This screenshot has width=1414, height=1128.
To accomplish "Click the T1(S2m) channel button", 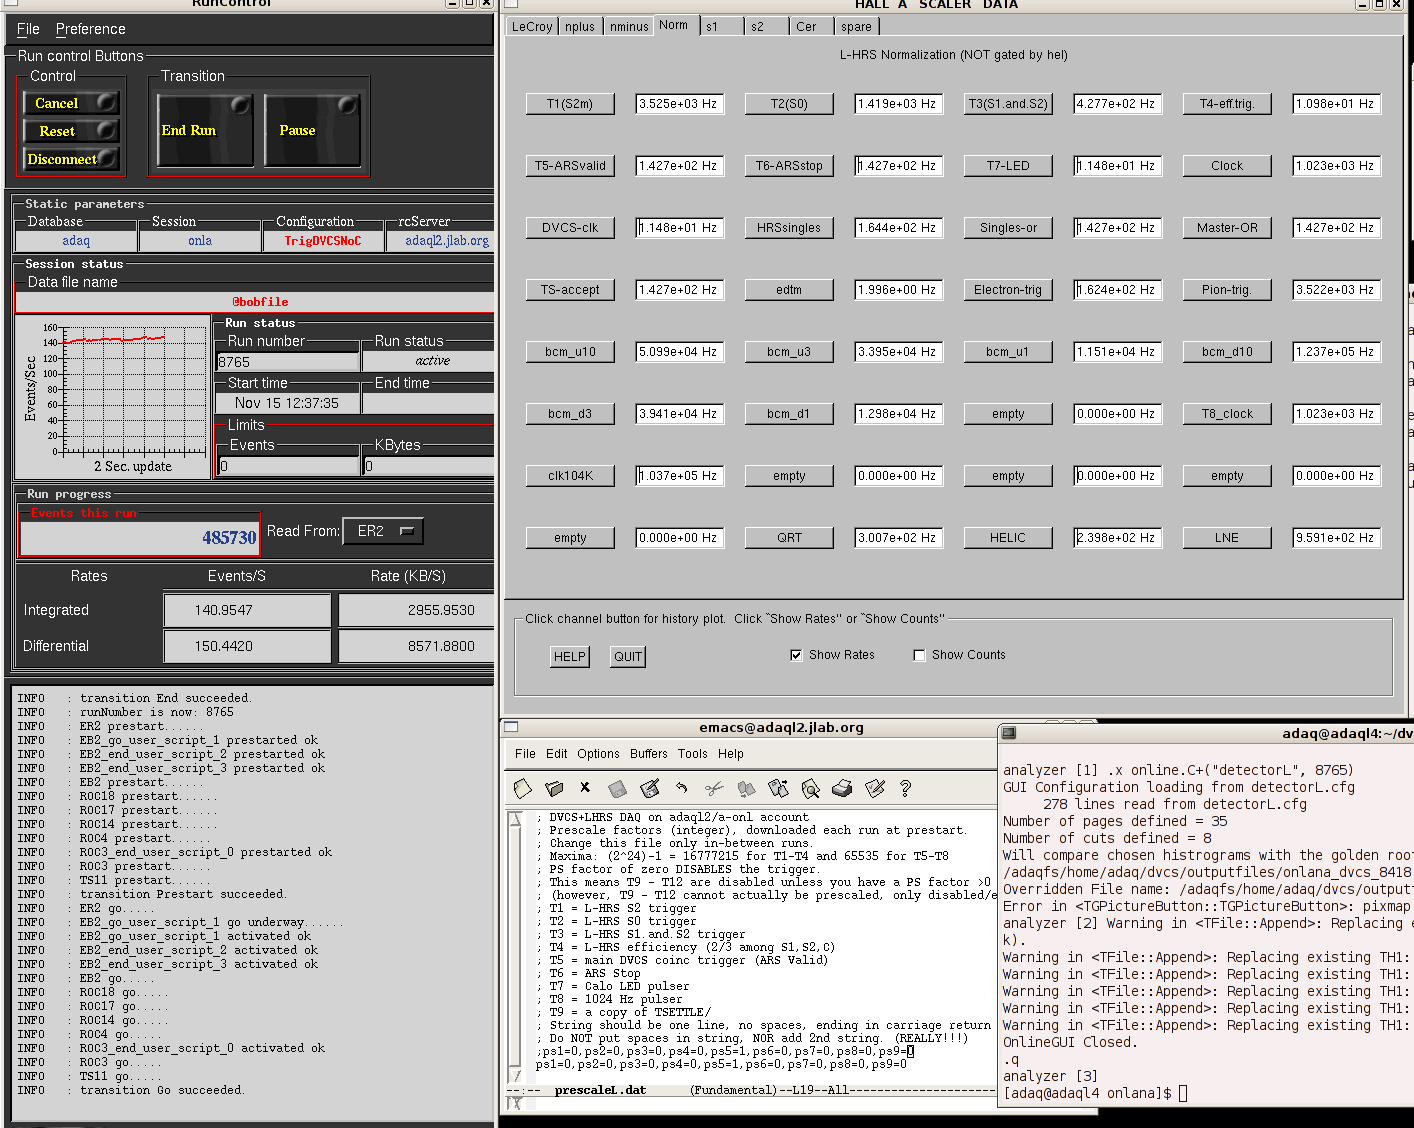I will coord(570,104).
